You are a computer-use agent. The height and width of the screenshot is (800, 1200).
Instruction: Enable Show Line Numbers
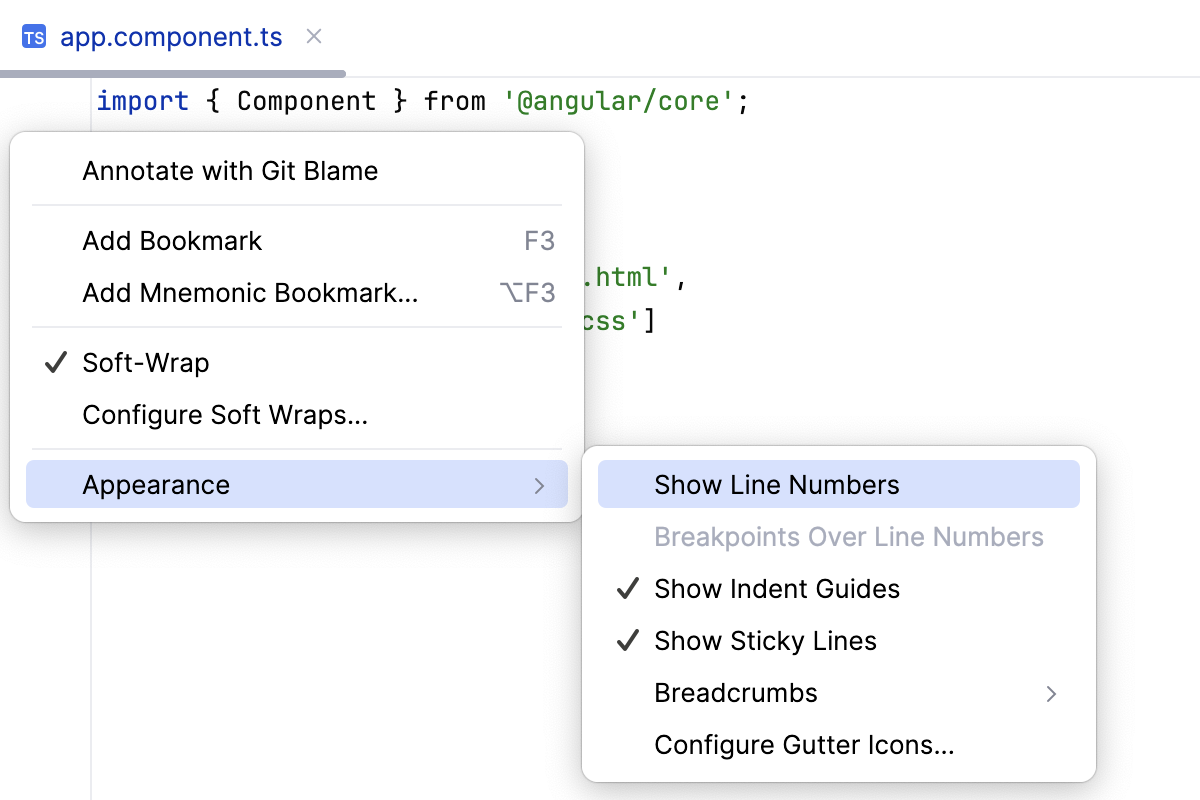776,484
